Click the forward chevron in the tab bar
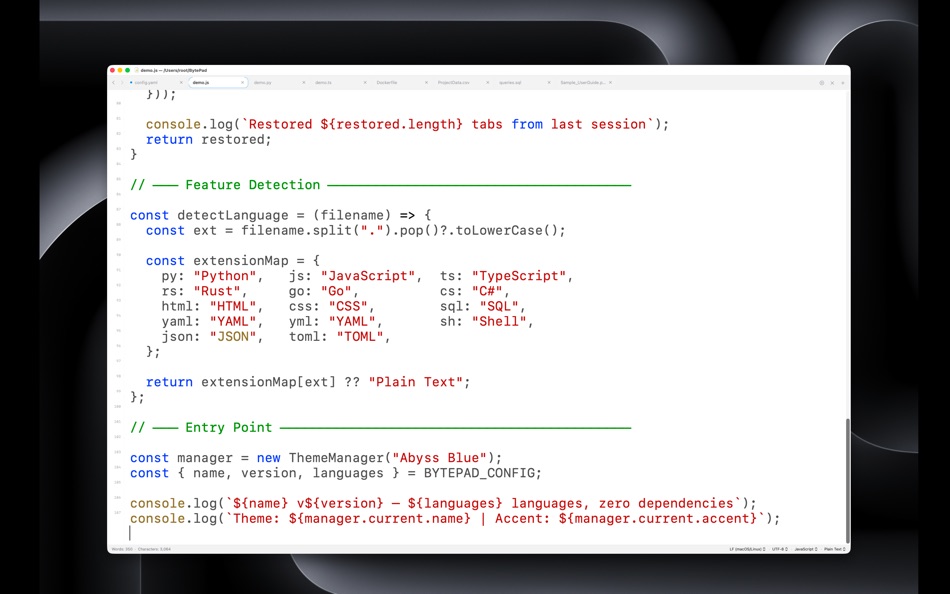This screenshot has width=950, height=594. [x=120, y=82]
